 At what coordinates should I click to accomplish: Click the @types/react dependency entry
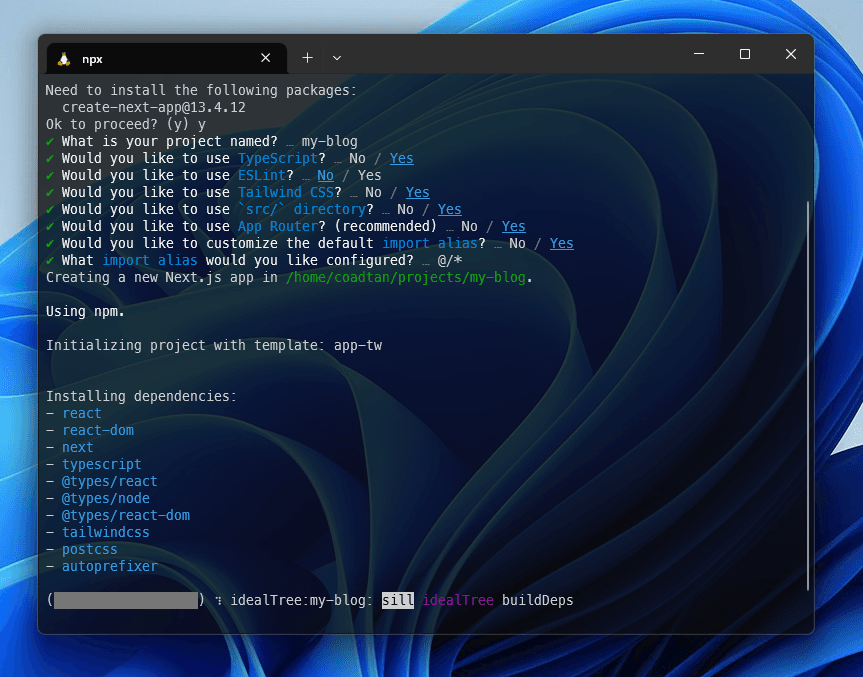pyautogui.click(x=109, y=482)
